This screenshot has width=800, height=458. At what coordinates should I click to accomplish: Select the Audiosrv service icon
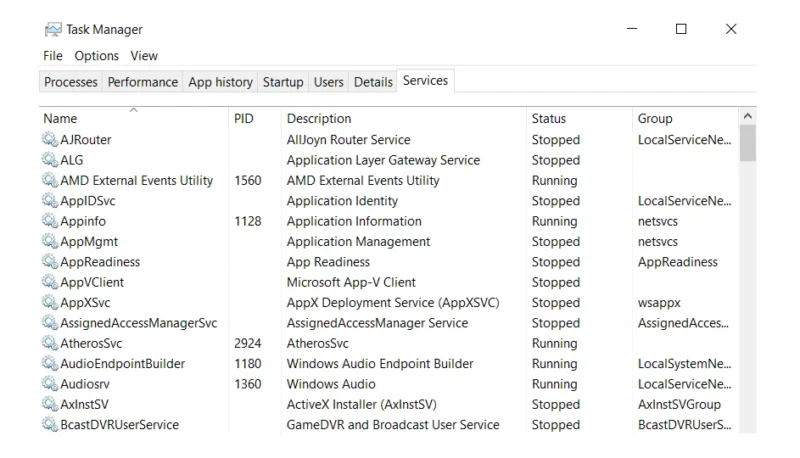point(49,384)
